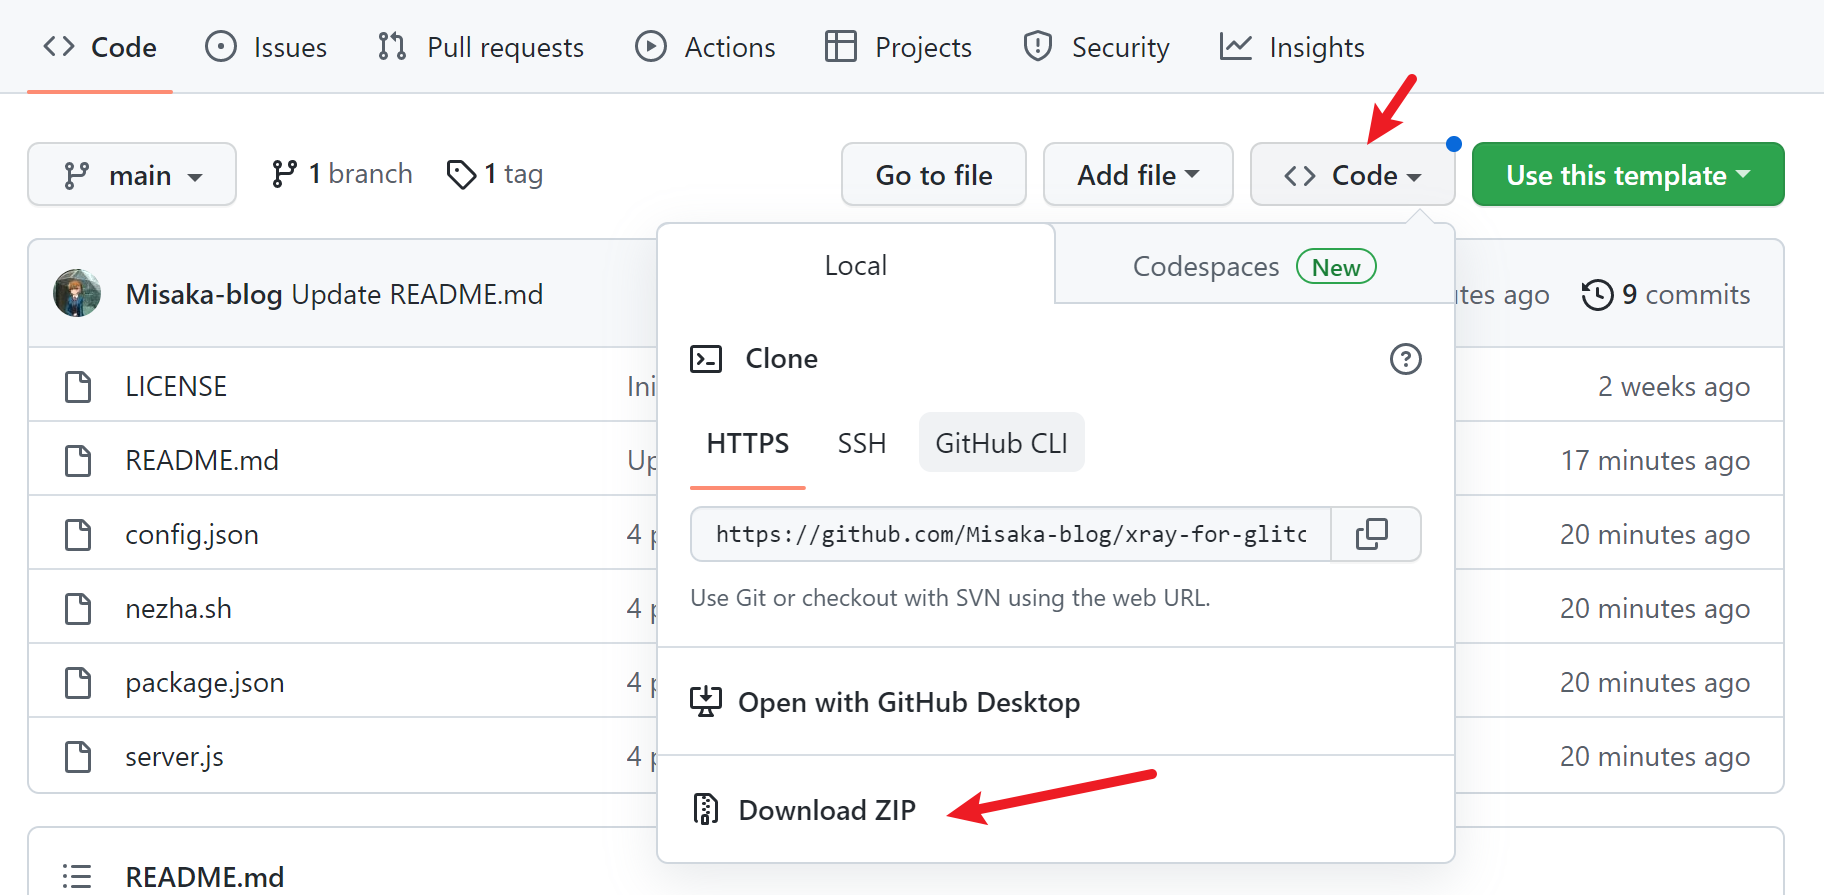Viewport: 1824px width, 895px height.
Task: Copy the HTTPS clone URL to clipboard
Action: [1372, 534]
